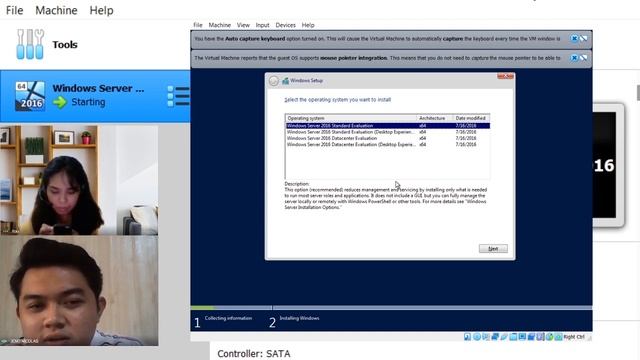The image size is (640, 360).
Task: Click the USB devices status icon
Action: [504, 337]
